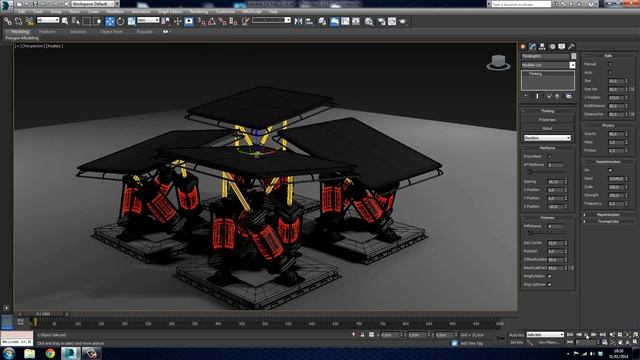Toggle the Percent Snap icon

point(222,21)
